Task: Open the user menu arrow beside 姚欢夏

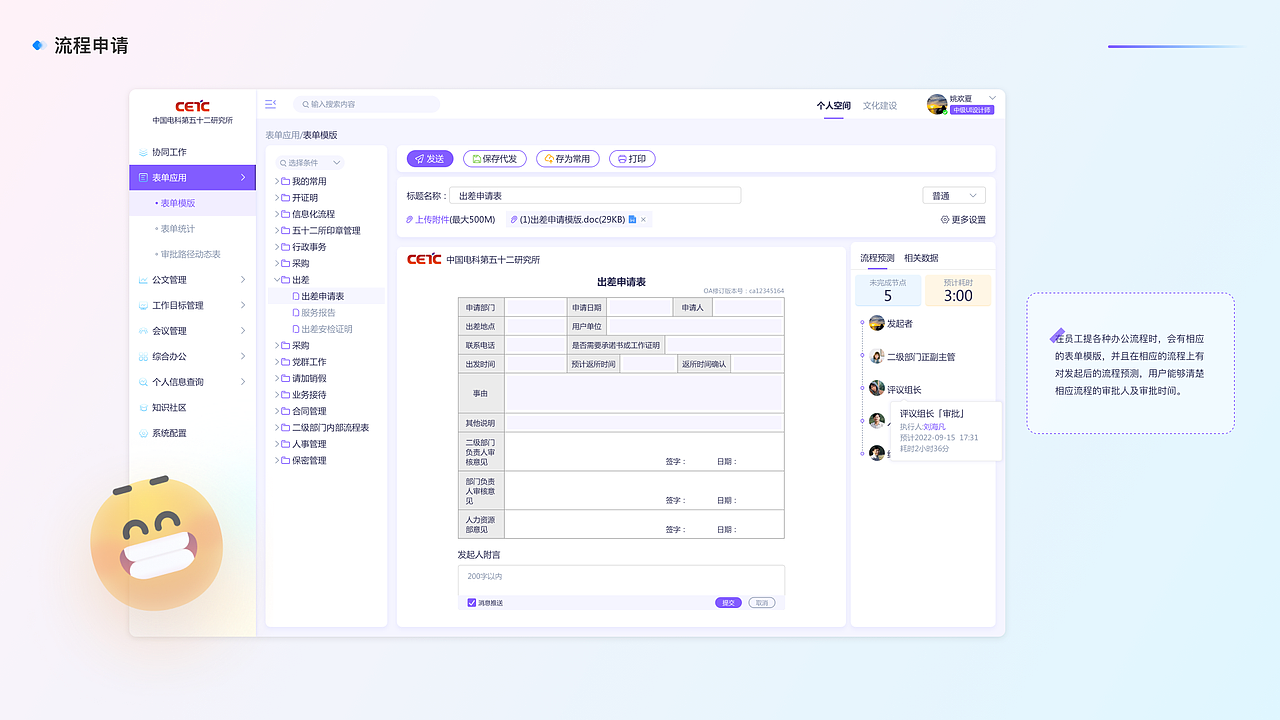Action: click(992, 98)
